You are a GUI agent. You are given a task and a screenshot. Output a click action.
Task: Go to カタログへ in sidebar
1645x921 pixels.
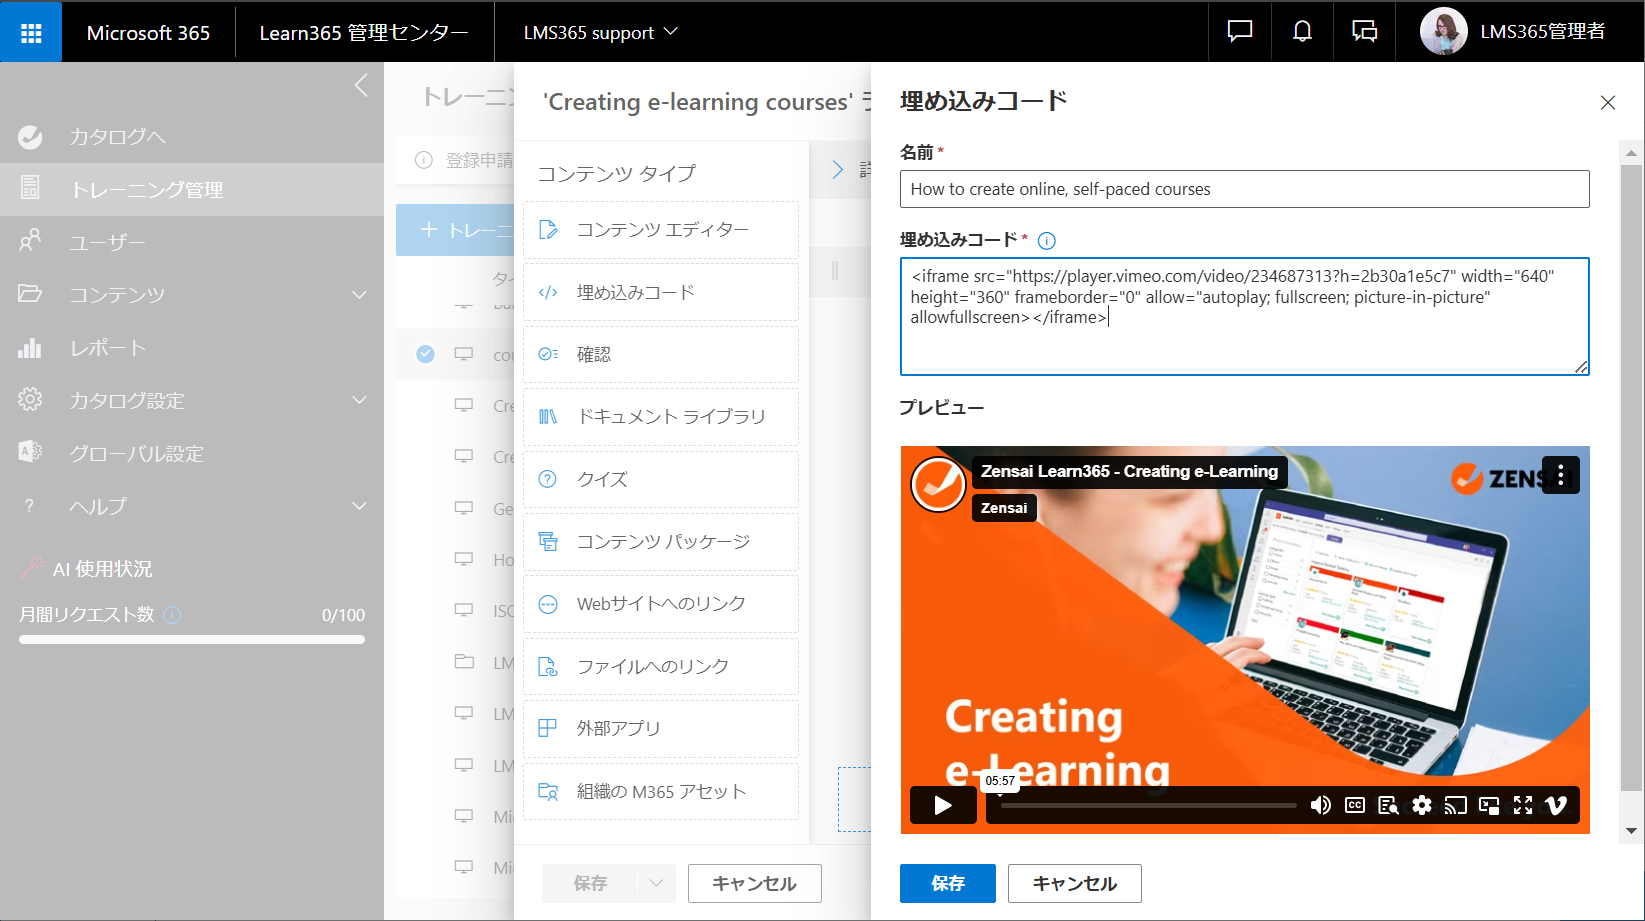192,137
